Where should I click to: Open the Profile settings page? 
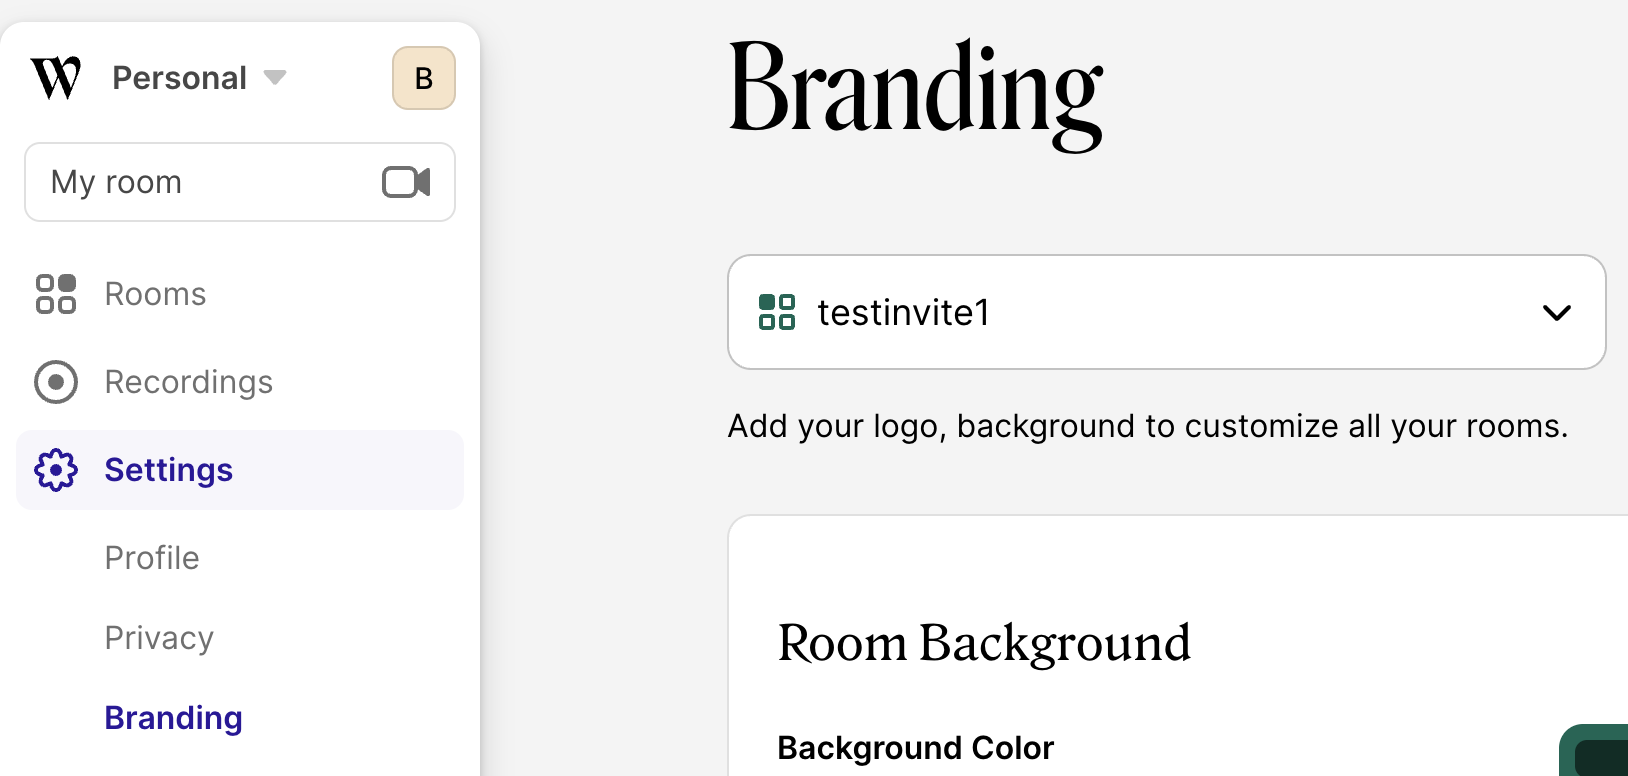click(152, 558)
